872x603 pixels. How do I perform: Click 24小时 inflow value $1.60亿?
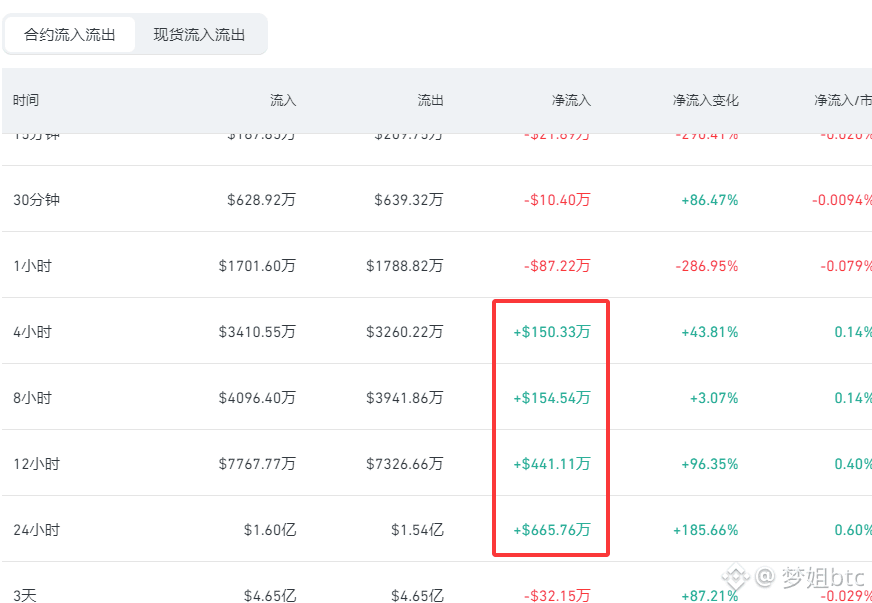pos(270,530)
